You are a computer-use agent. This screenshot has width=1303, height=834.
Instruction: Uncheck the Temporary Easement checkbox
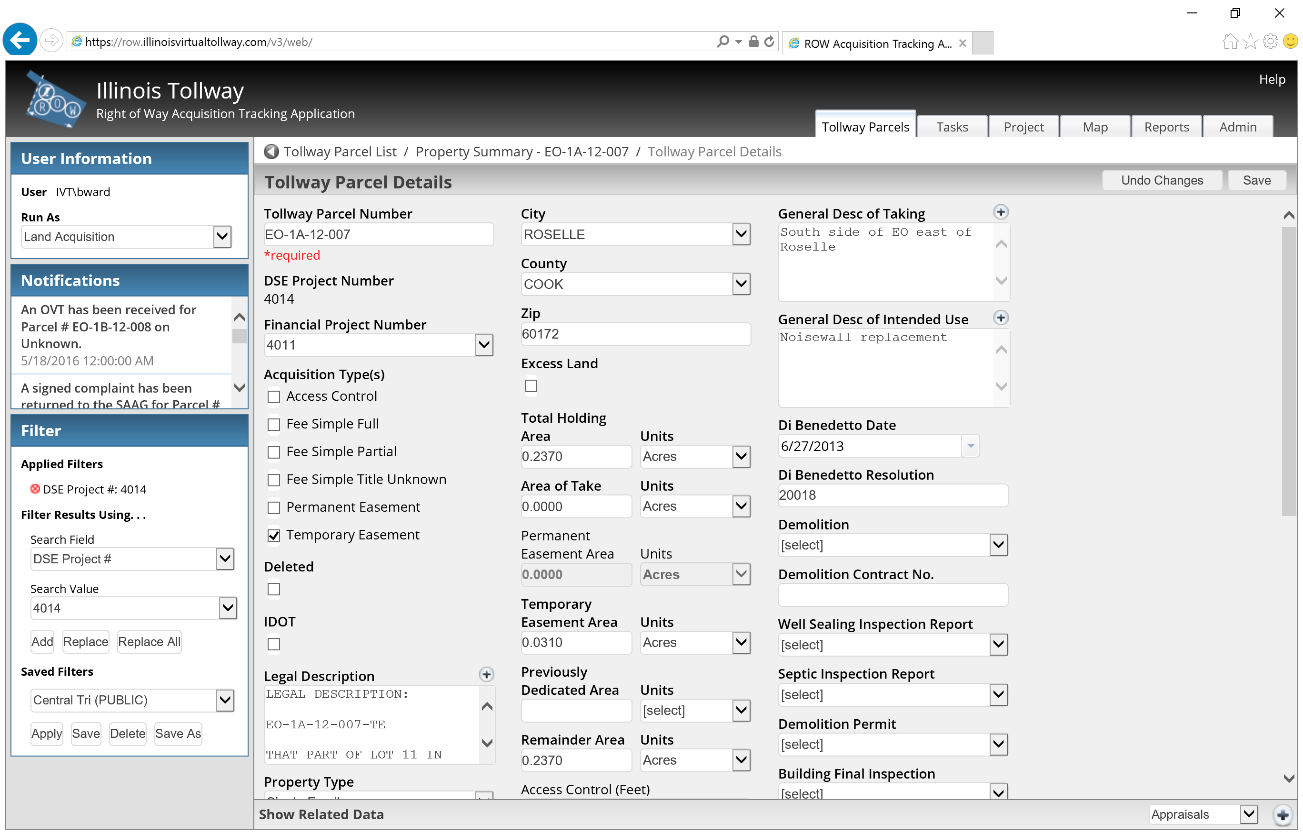(x=274, y=536)
